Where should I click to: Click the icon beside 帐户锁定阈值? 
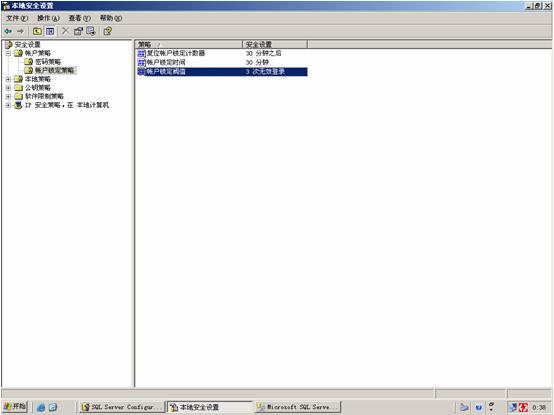pyautogui.click(x=141, y=72)
